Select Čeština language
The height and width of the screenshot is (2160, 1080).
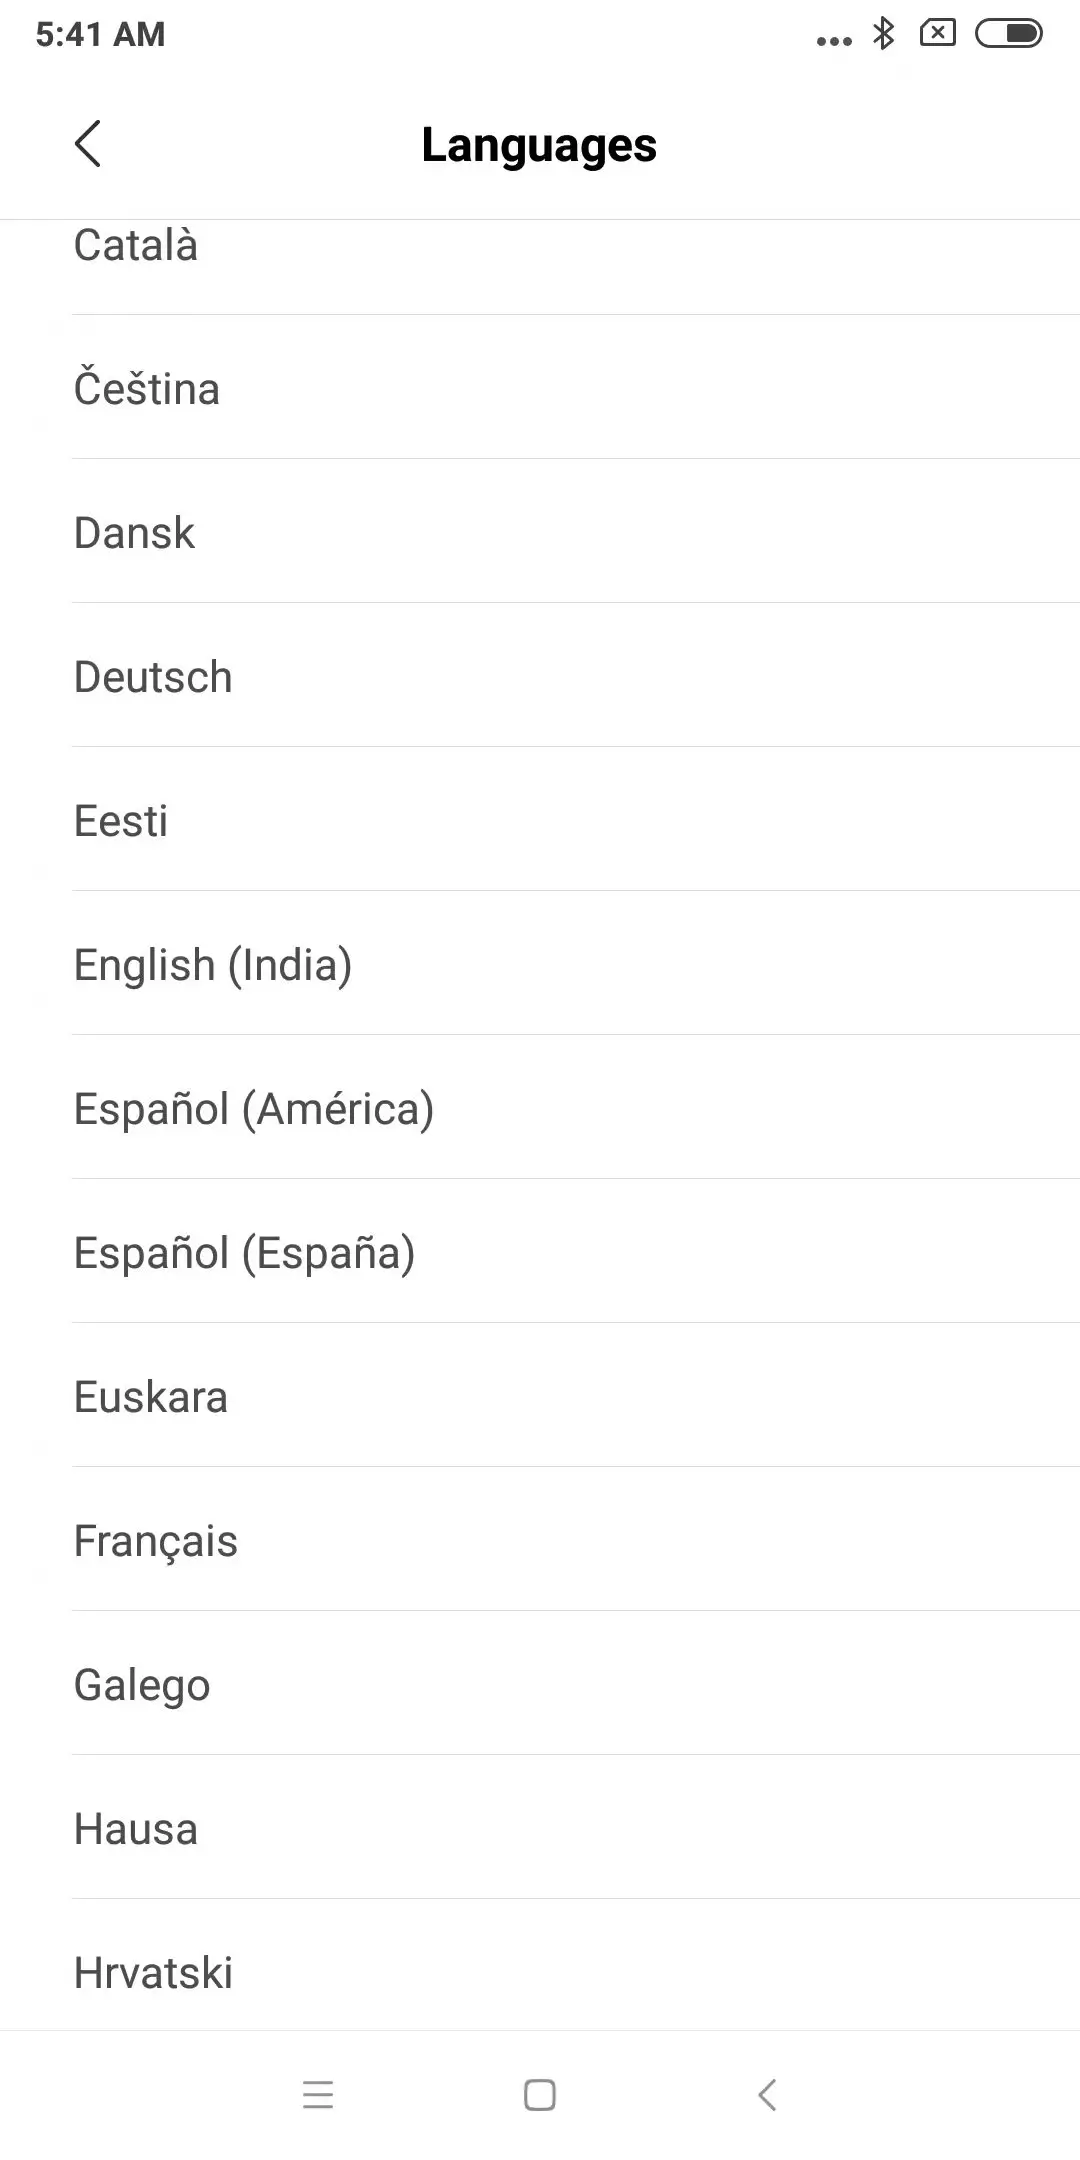[x=540, y=387]
